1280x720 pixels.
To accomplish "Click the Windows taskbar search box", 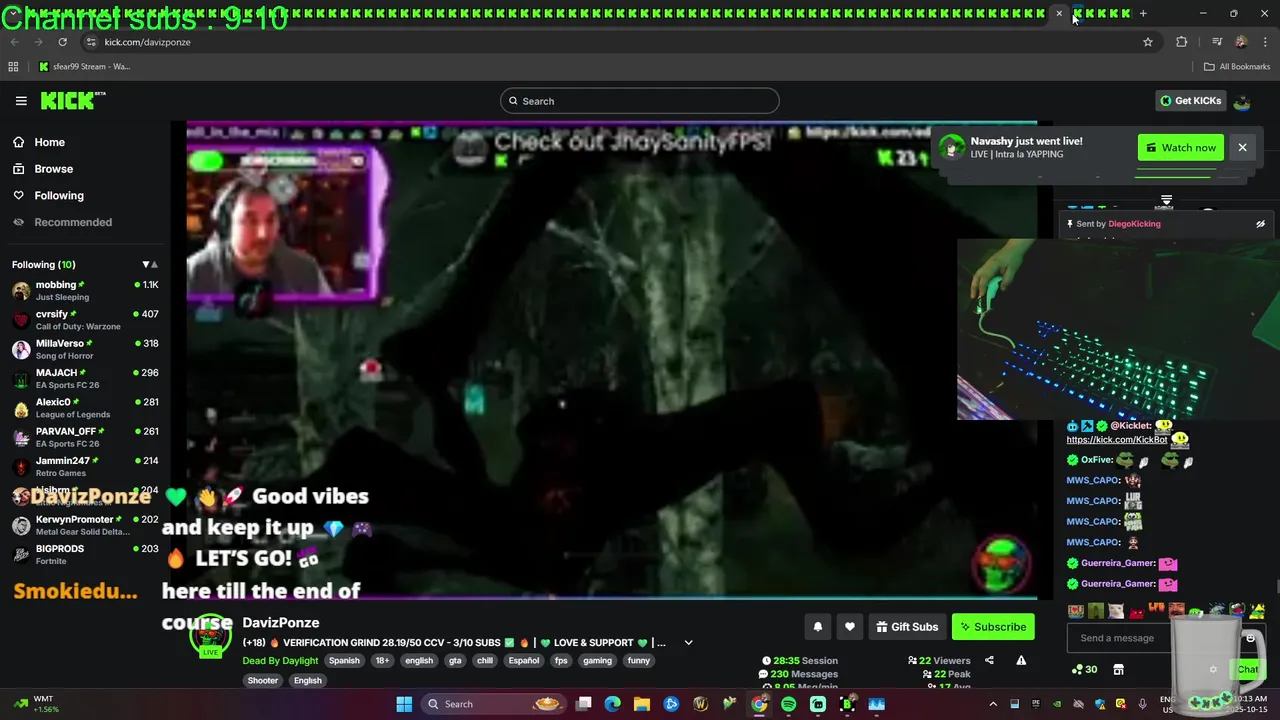I will click(494, 704).
